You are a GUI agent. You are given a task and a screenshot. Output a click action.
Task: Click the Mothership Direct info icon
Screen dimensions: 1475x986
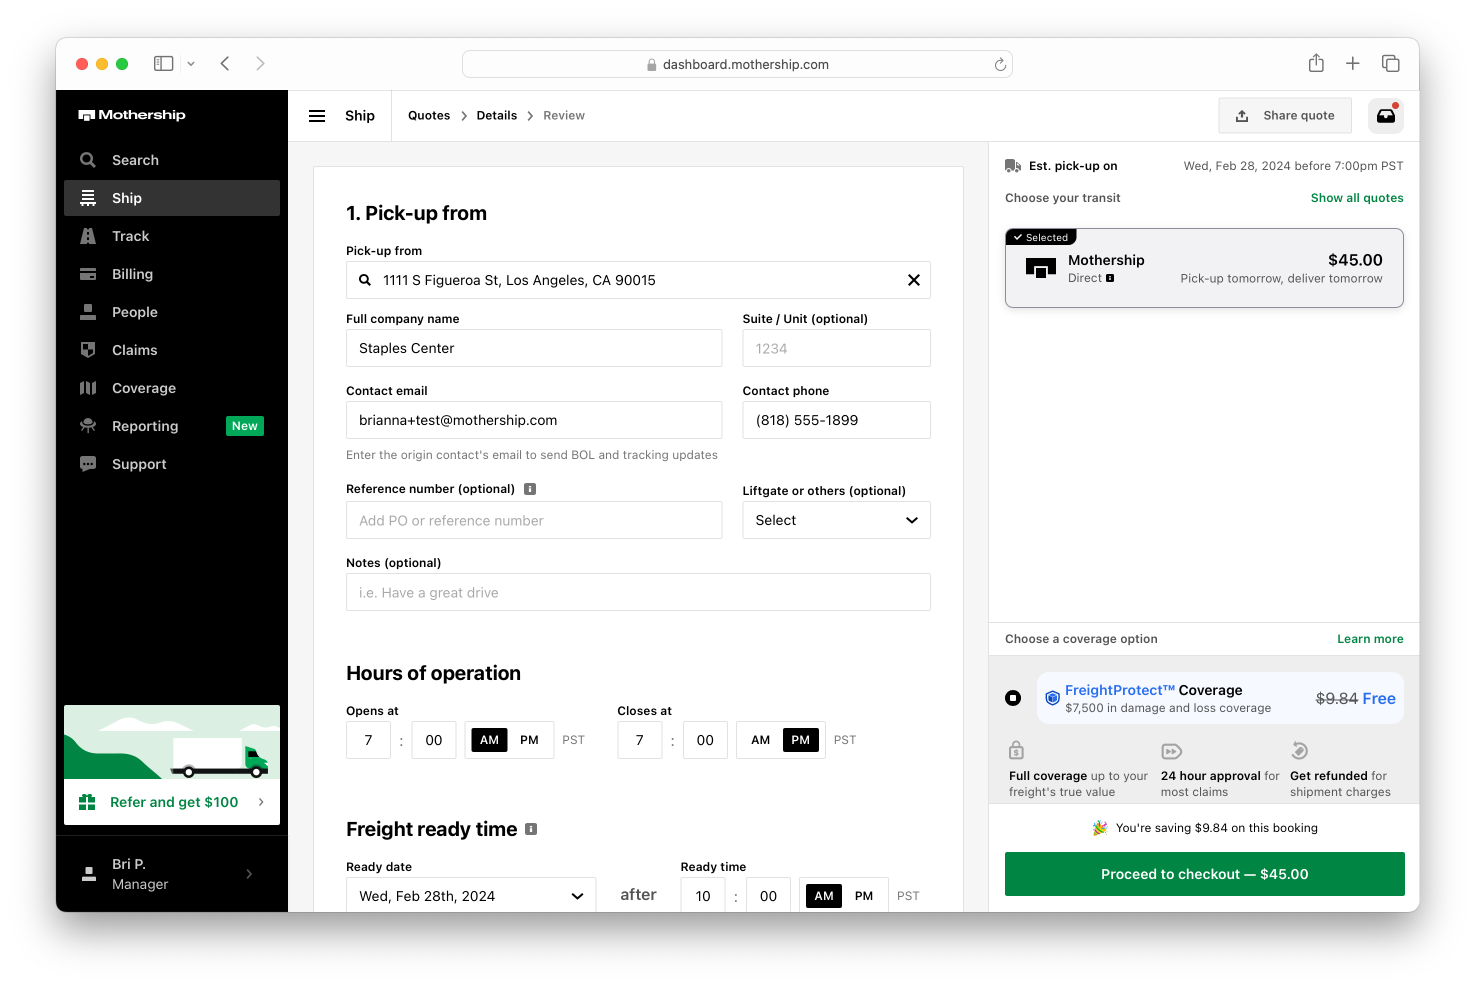pos(1110,278)
